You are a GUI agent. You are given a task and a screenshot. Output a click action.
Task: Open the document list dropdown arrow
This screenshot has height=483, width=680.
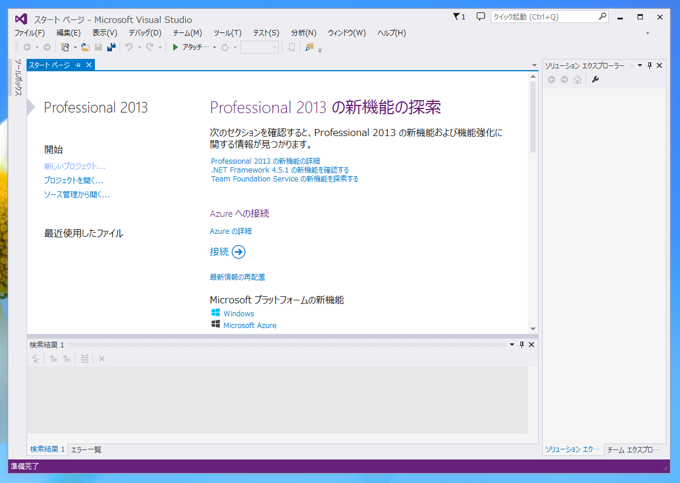pyautogui.click(x=534, y=65)
